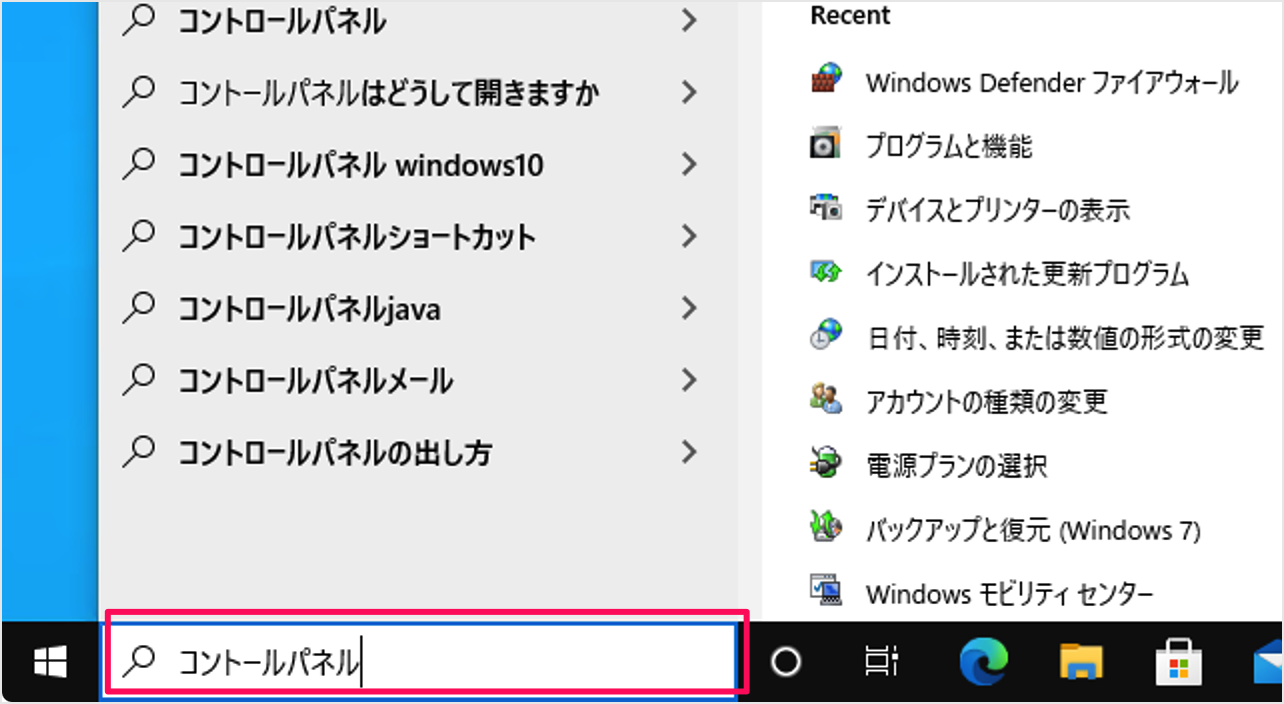Viewport: 1284px width, 704px height.
Task: Open アカウントの種類の変更 recent item
Action: tap(987, 402)
